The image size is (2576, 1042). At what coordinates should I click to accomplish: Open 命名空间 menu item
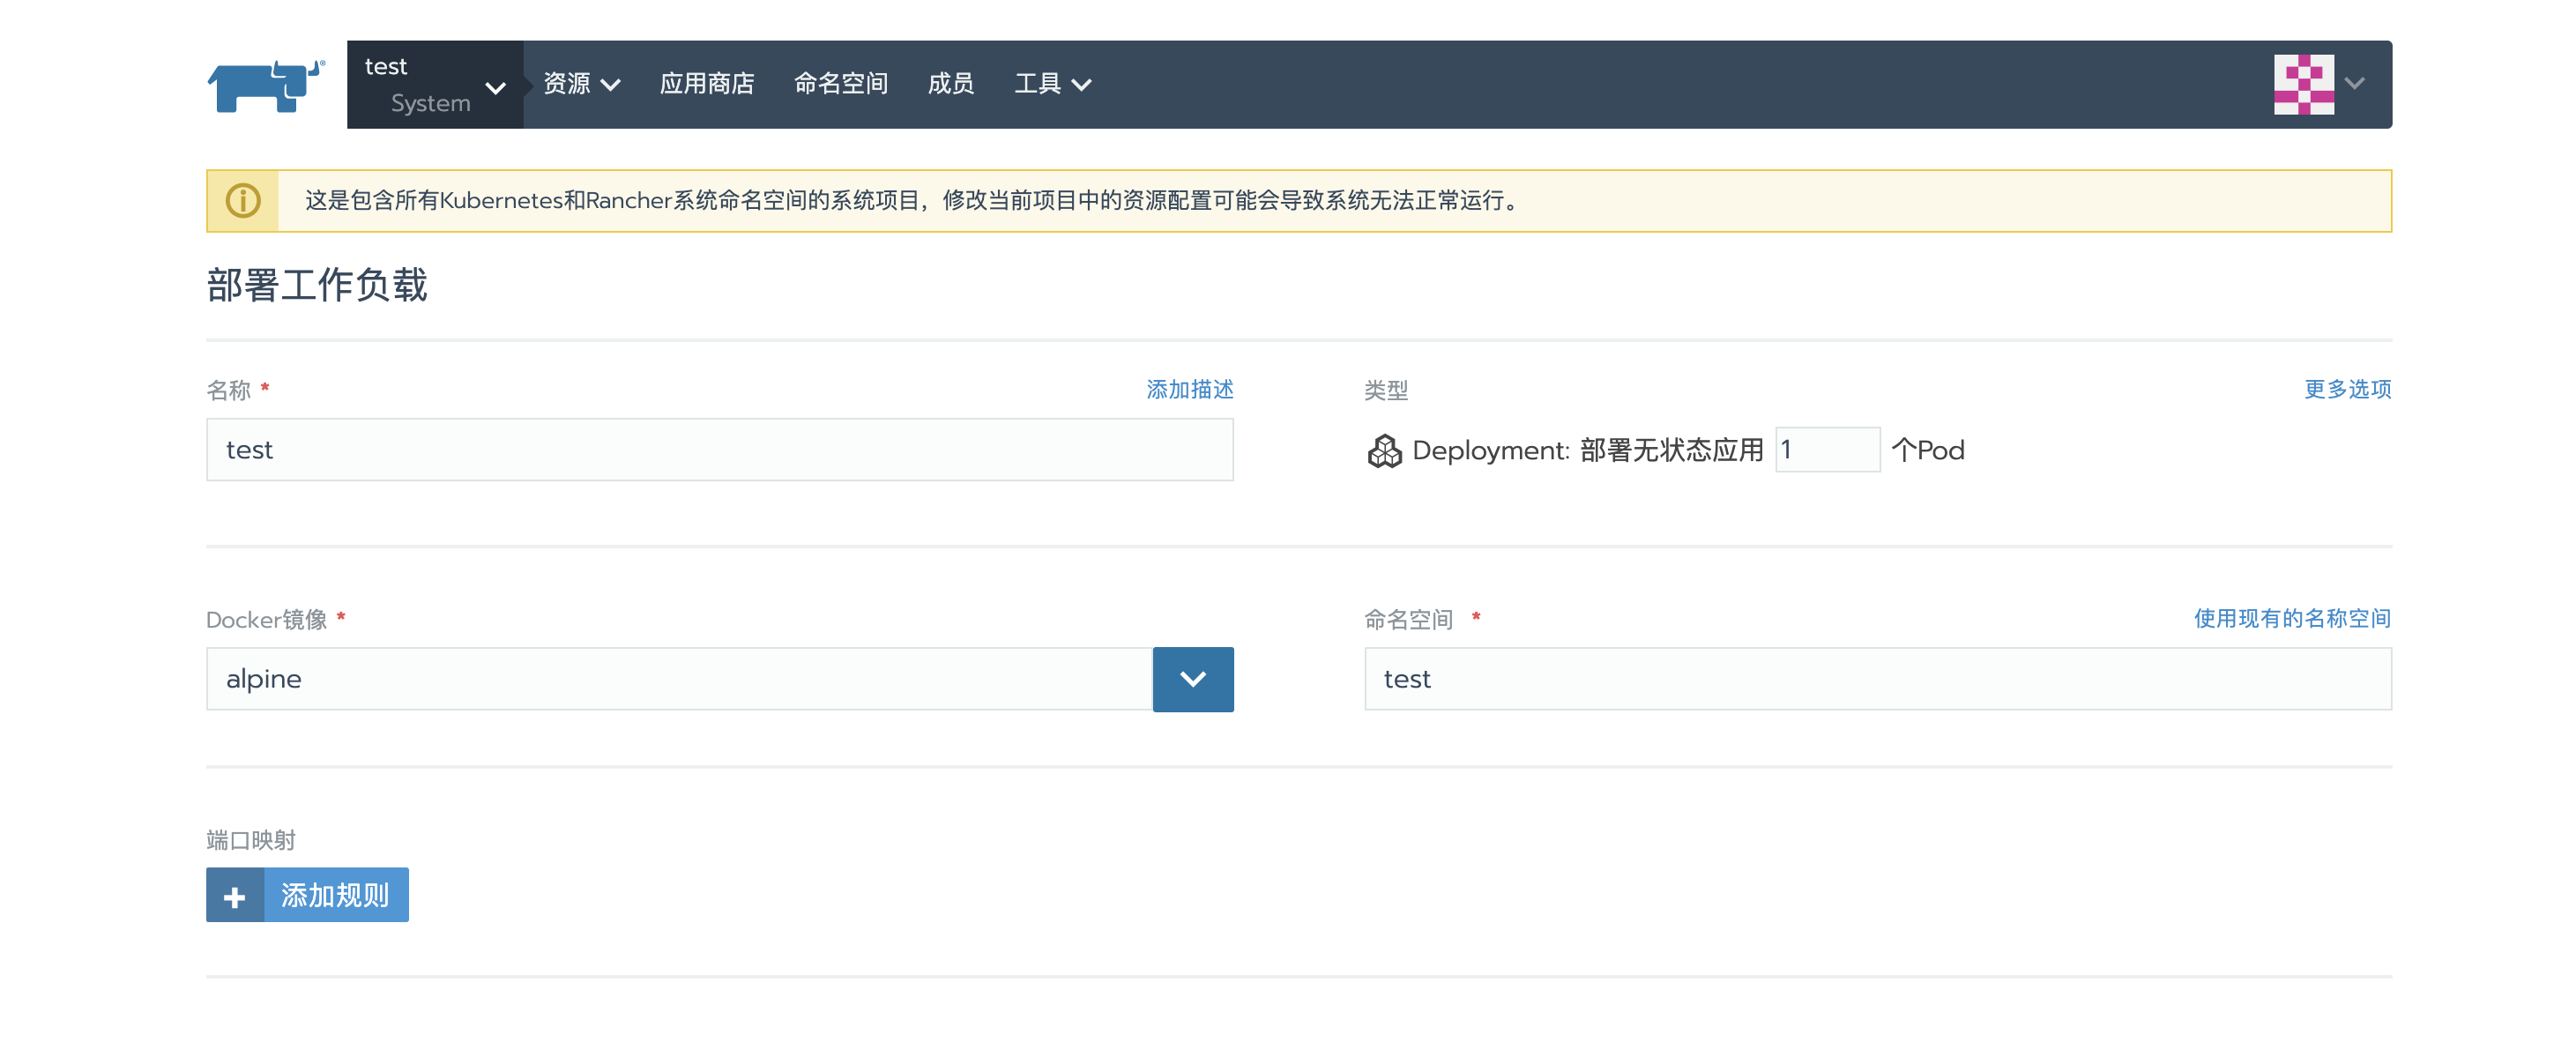tap(841, 84)
